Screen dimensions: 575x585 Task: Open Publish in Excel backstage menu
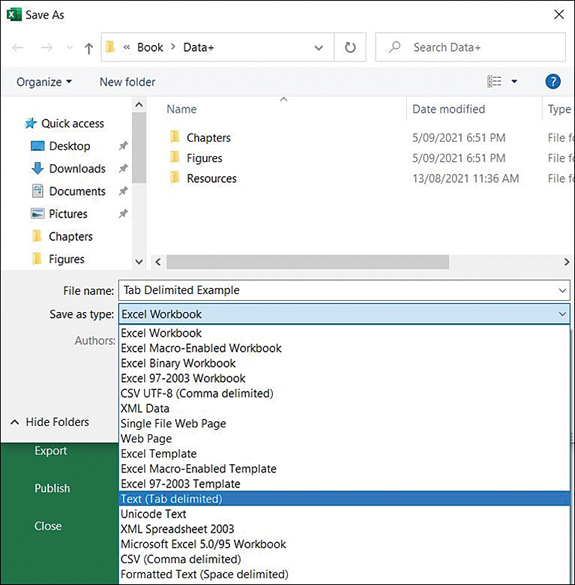[x=52, y=488]
